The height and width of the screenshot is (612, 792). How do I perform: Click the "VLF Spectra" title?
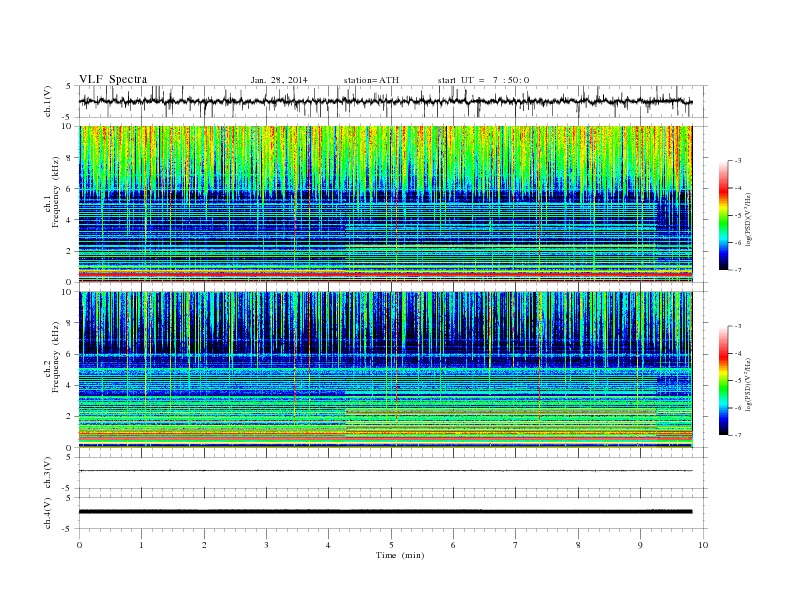click(x=113, y=79)
